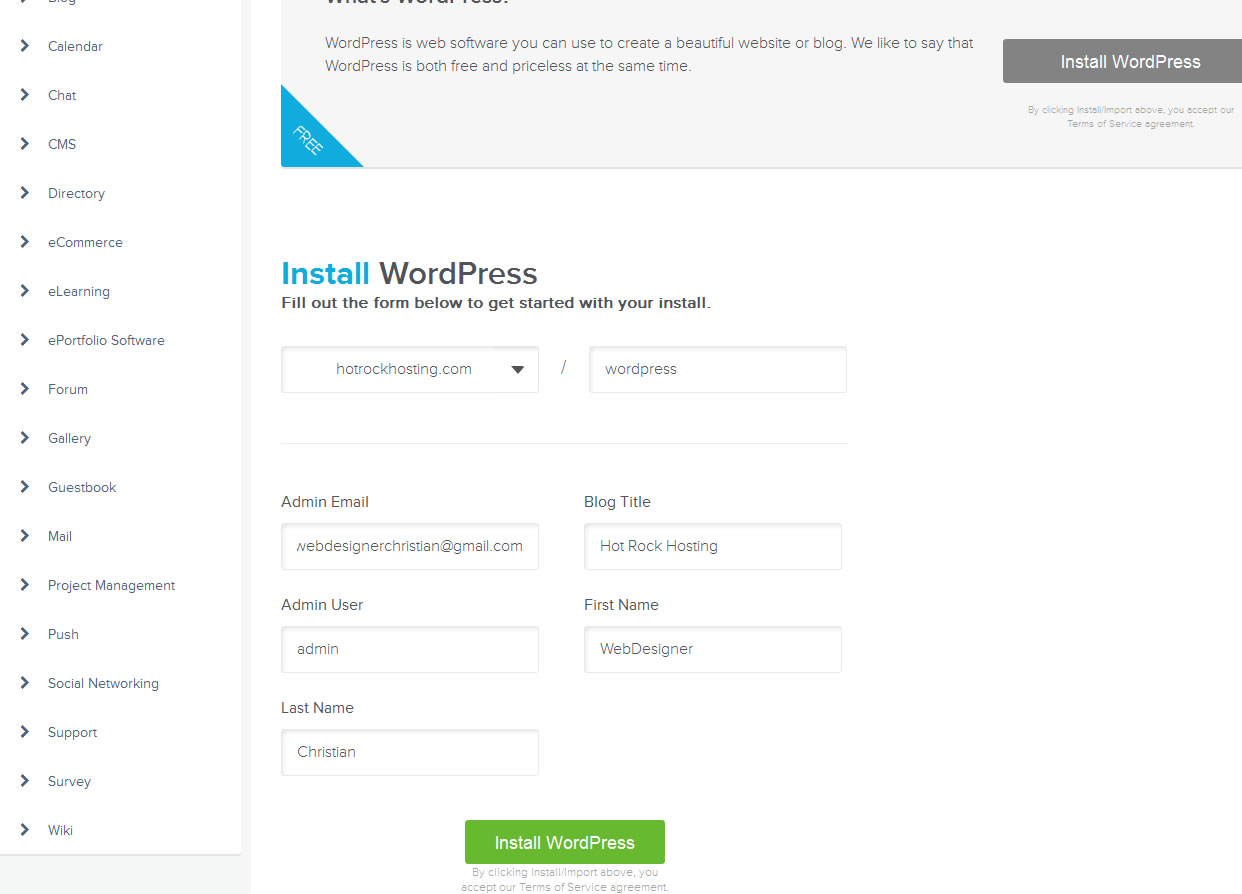Click the Blog Title input field

click(x=713, y=546)
